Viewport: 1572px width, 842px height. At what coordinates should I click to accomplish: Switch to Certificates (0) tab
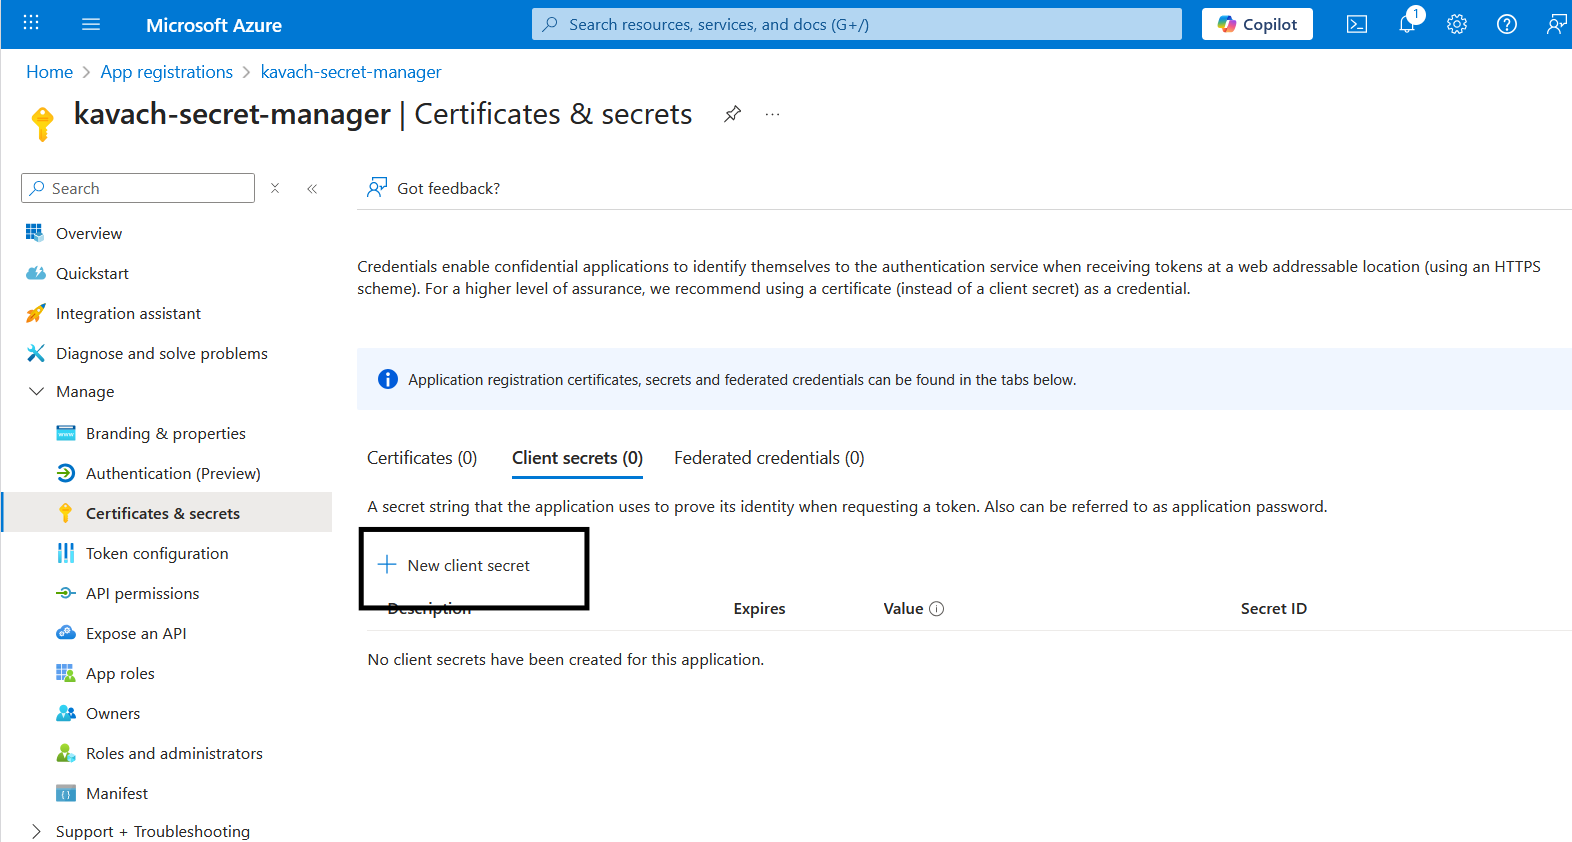coord(422,458)
